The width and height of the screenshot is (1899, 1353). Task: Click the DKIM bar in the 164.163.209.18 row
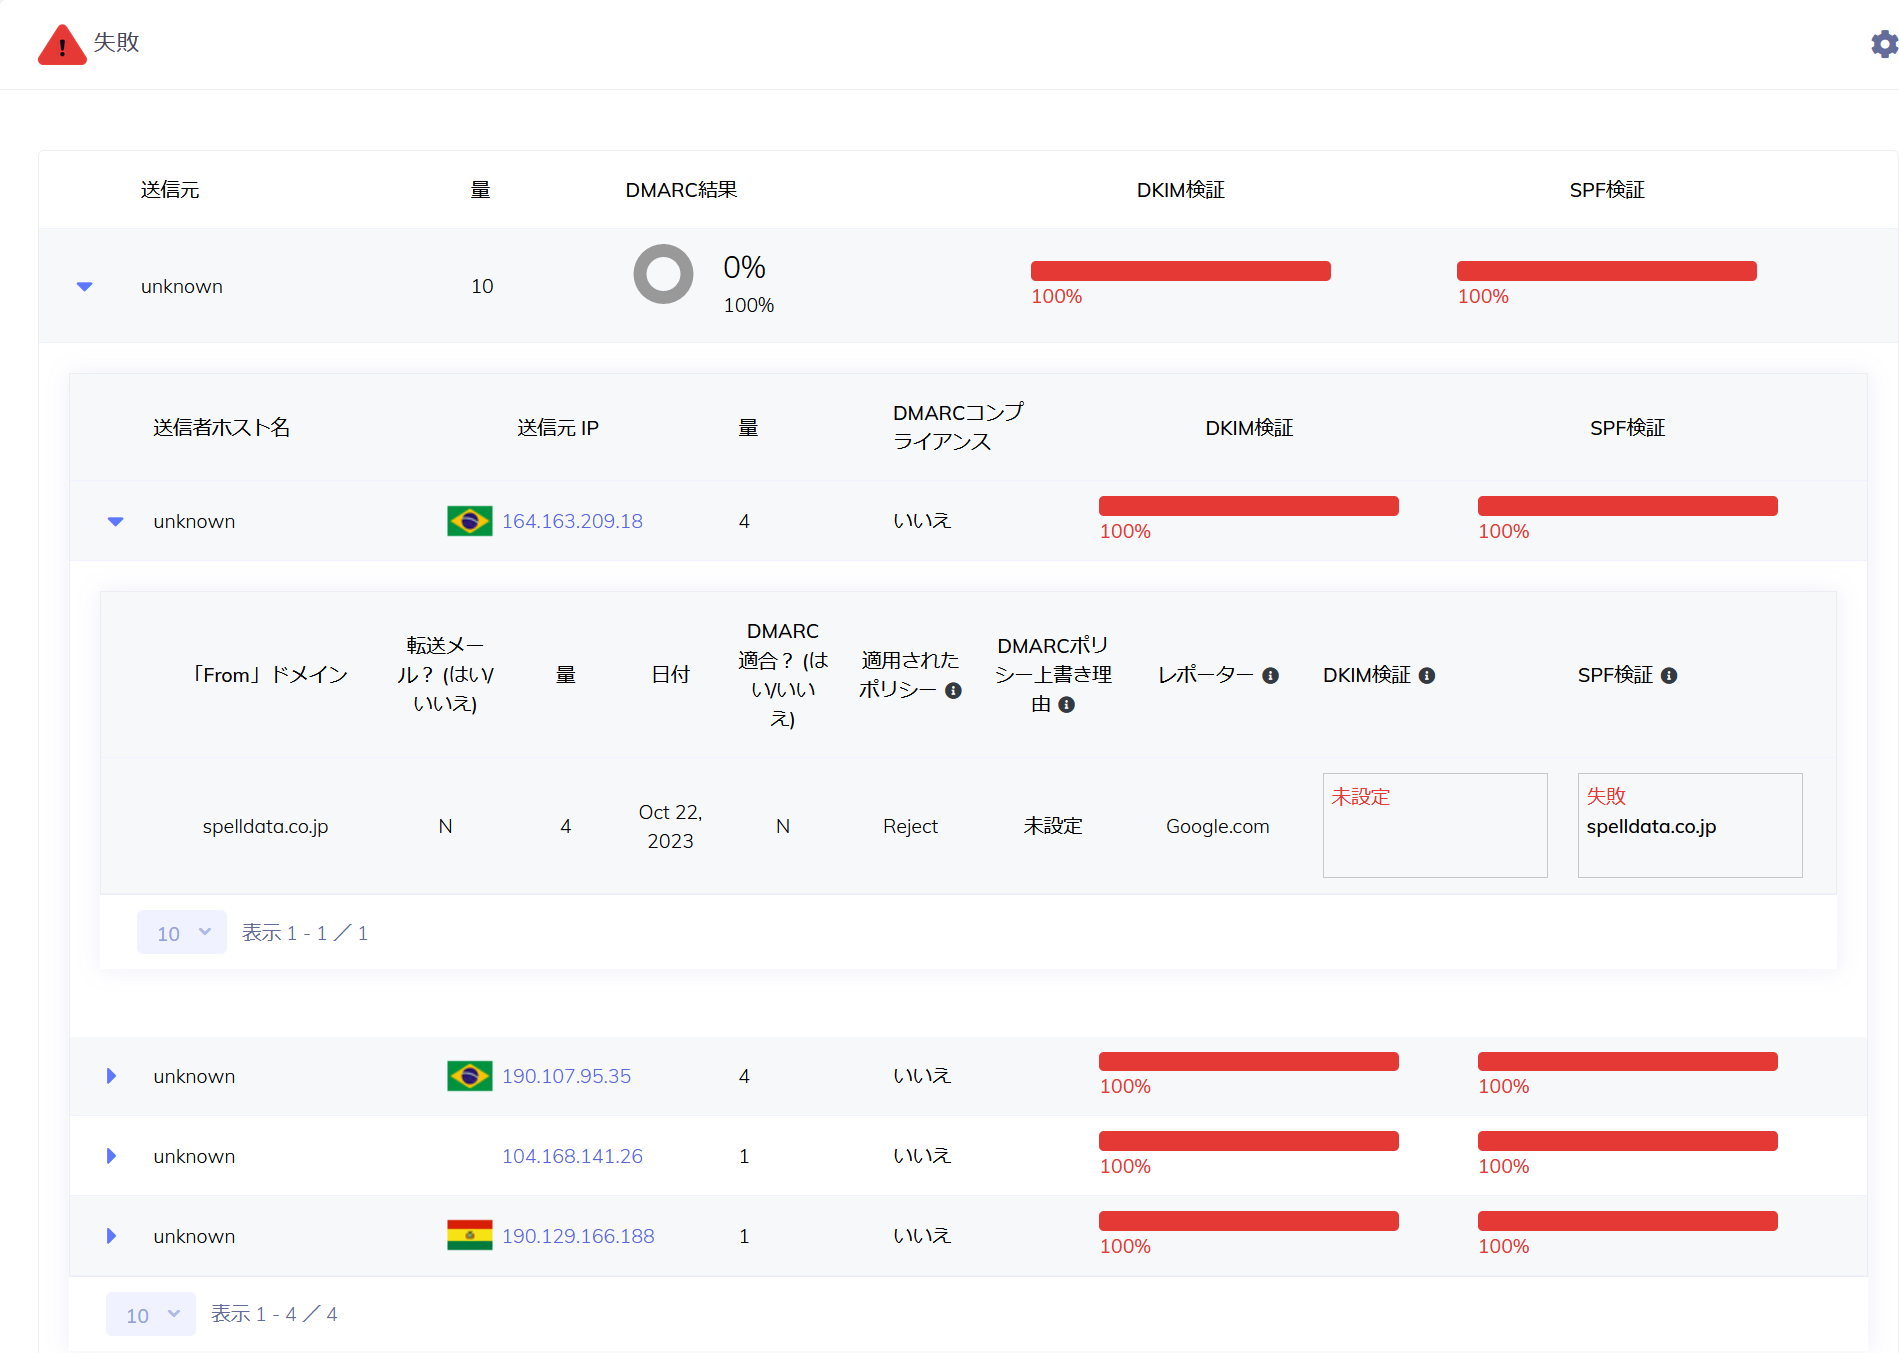tap(1249, 506)
